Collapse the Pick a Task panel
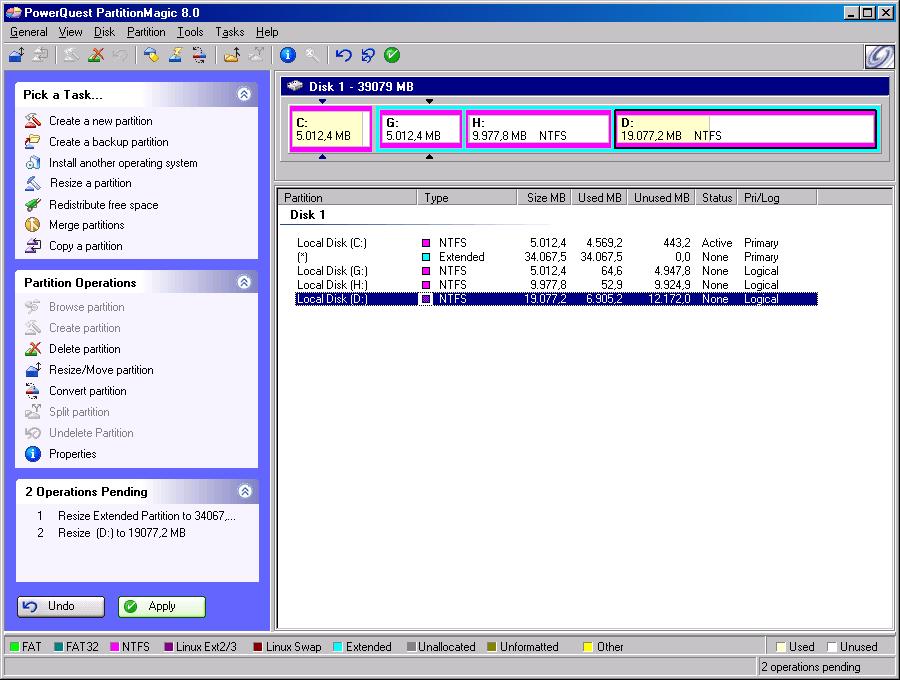900x680 pixels. click(x=244, y=94)
